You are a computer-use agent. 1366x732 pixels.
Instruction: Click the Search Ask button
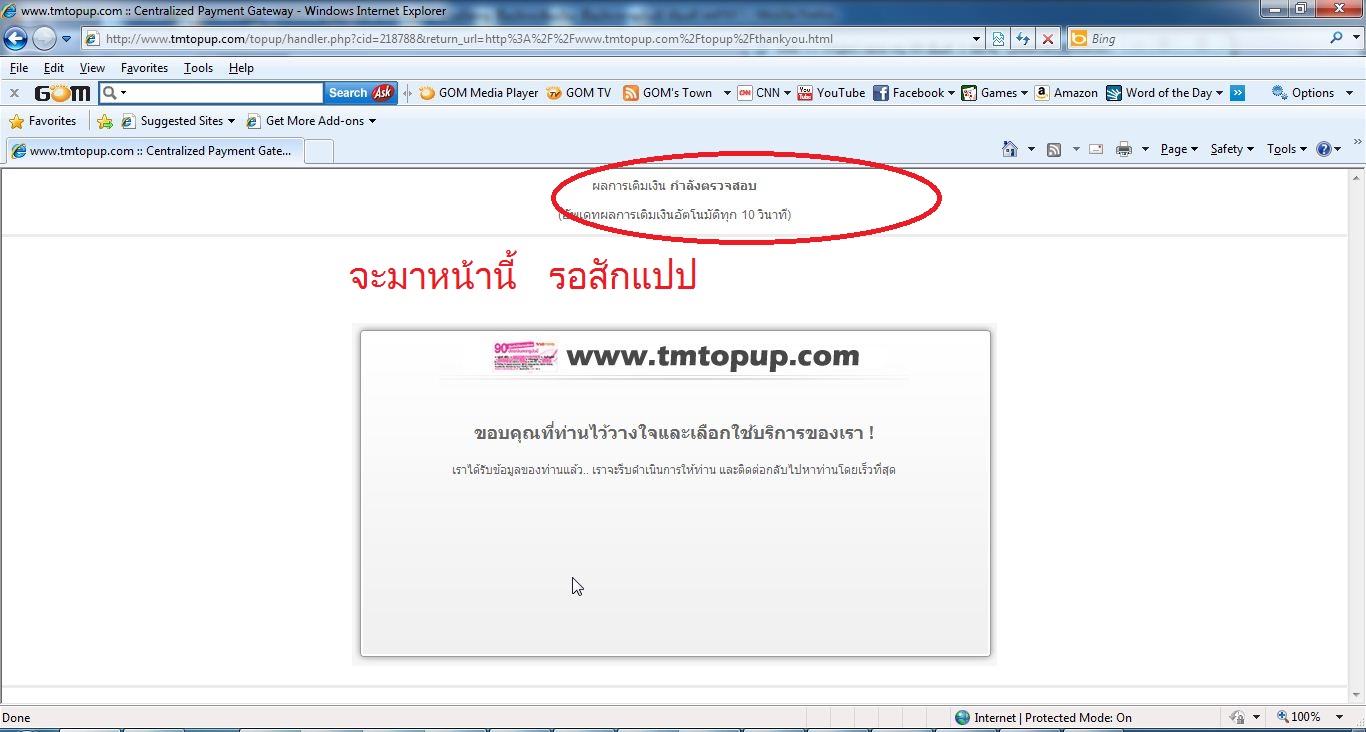[360, 93]
